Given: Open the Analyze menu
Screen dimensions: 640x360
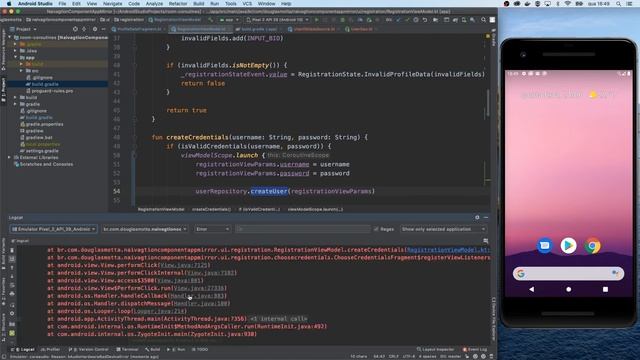Looking at the screenshot, I should [154, 4].
